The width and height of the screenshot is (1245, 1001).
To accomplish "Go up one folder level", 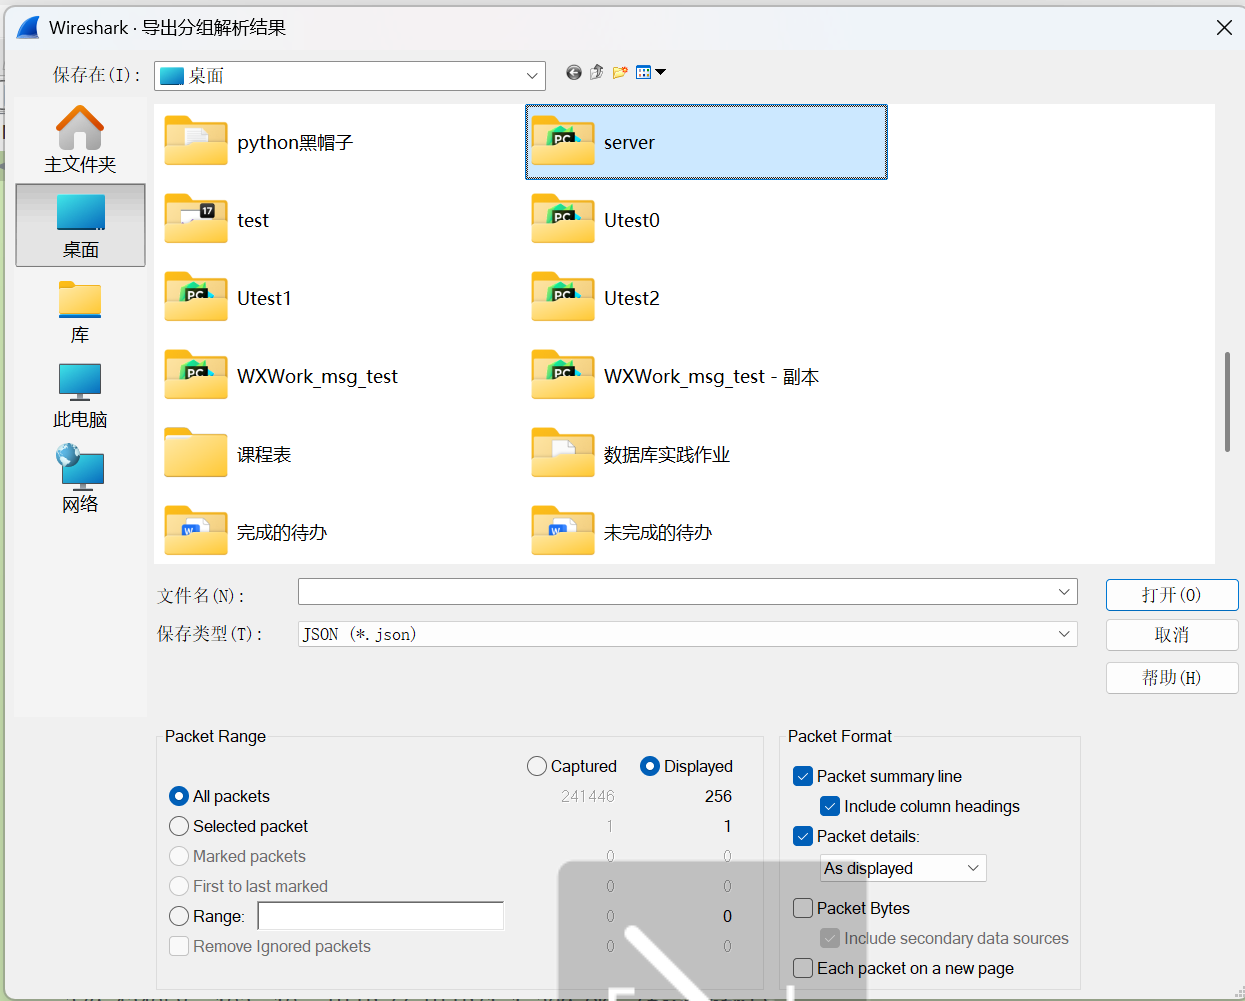I will coord(597,72).
